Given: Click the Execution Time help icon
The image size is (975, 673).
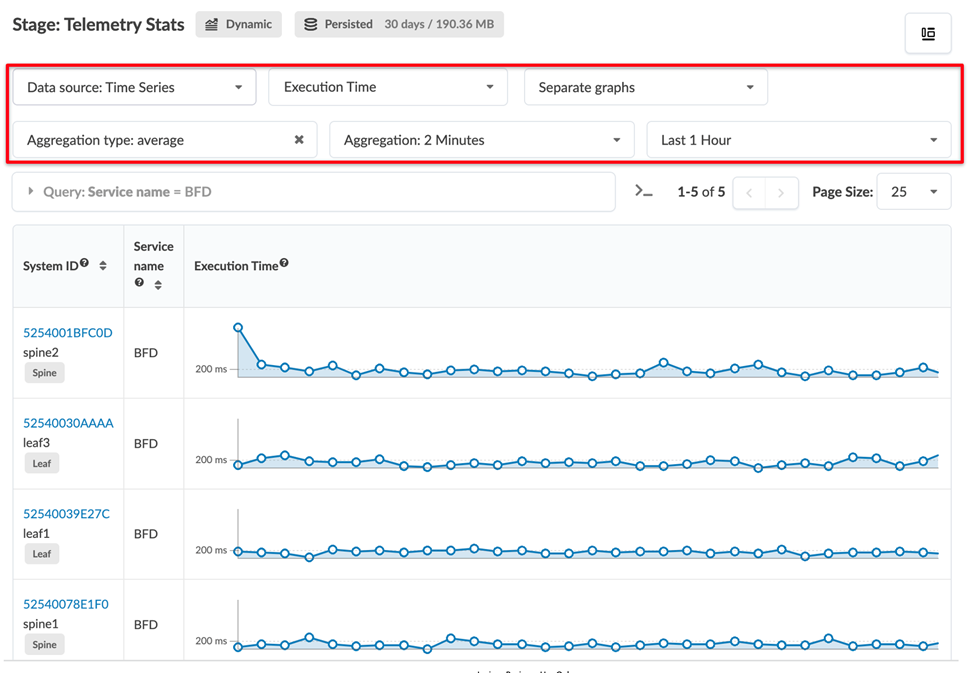Looking at the screenshot, I should click(x=284, y=264).
